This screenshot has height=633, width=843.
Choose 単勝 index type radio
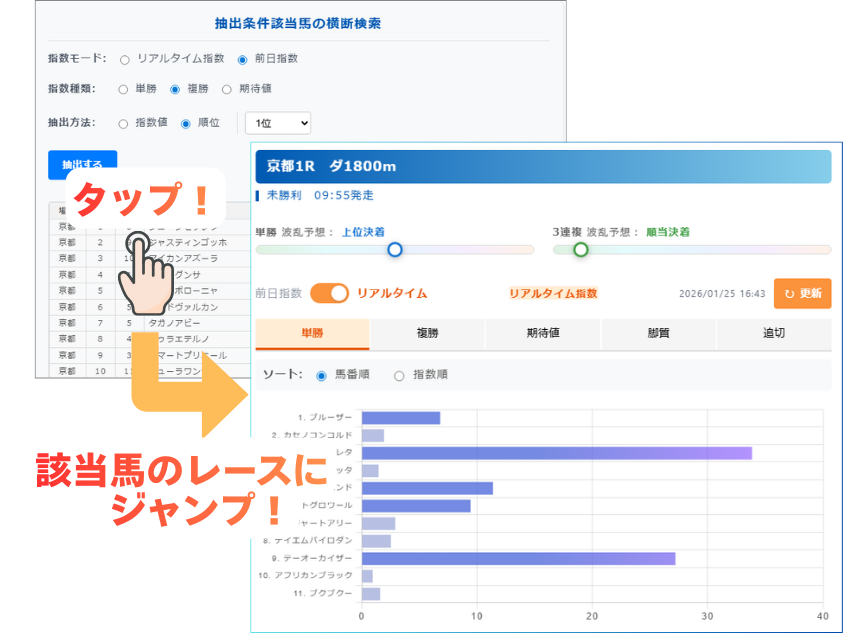pos(124,89)
